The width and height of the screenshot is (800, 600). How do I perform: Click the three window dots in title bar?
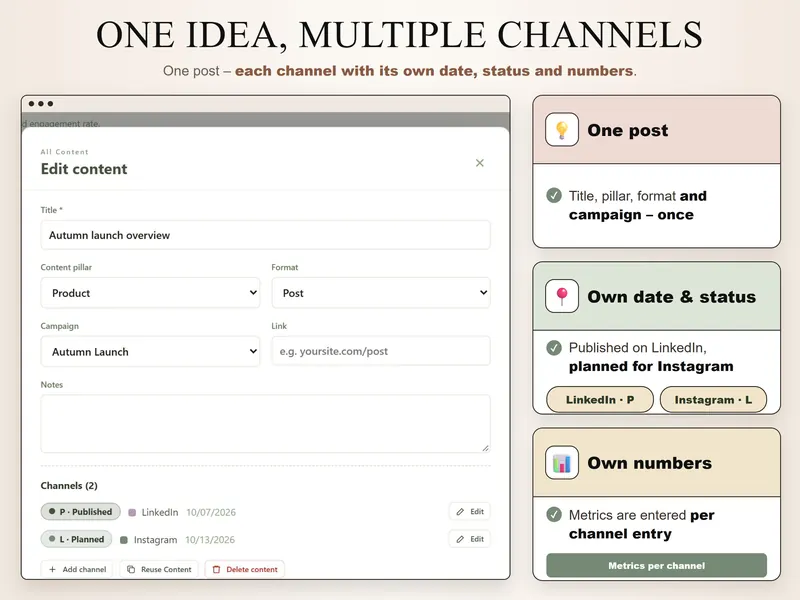pyautogui.click(x=41, y=104)
